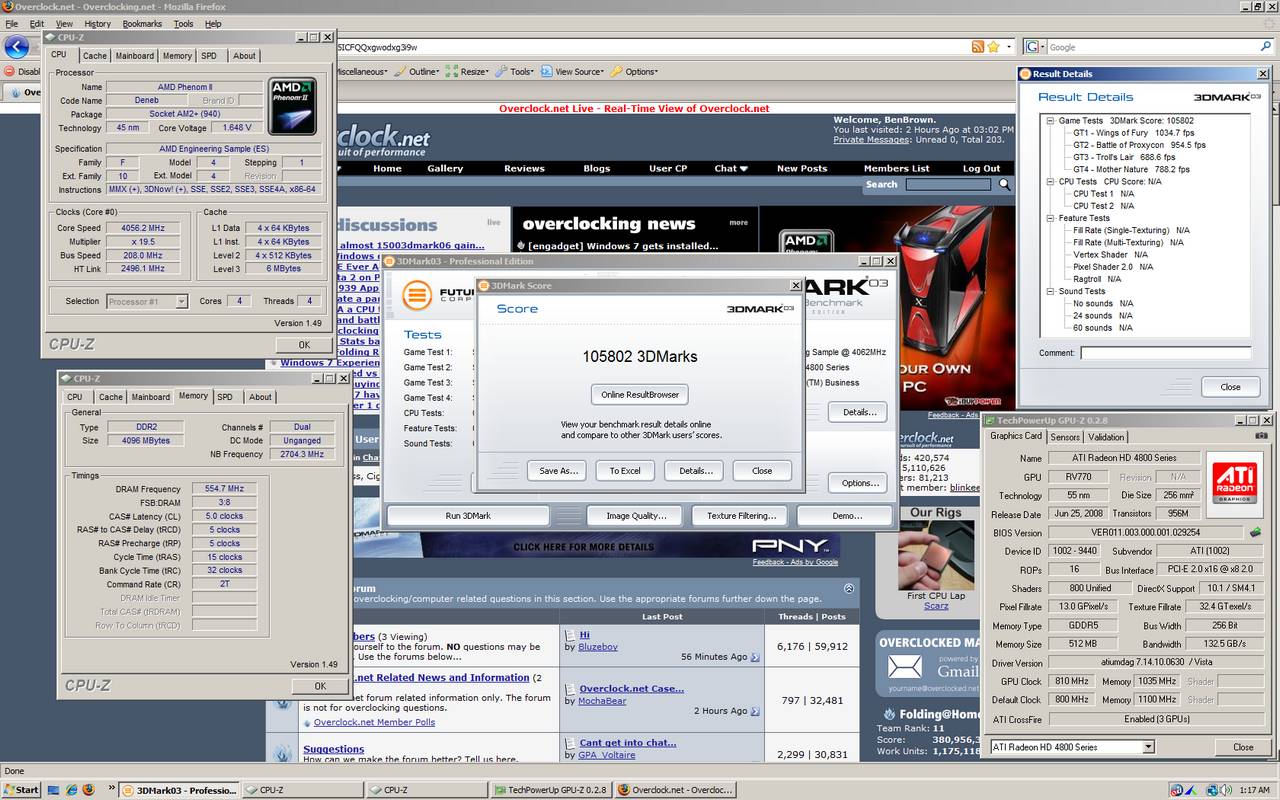1280x800 pixels.
Task: Switch to the Mainboard tab in top CPU-Z
Action: click(134, 56)
